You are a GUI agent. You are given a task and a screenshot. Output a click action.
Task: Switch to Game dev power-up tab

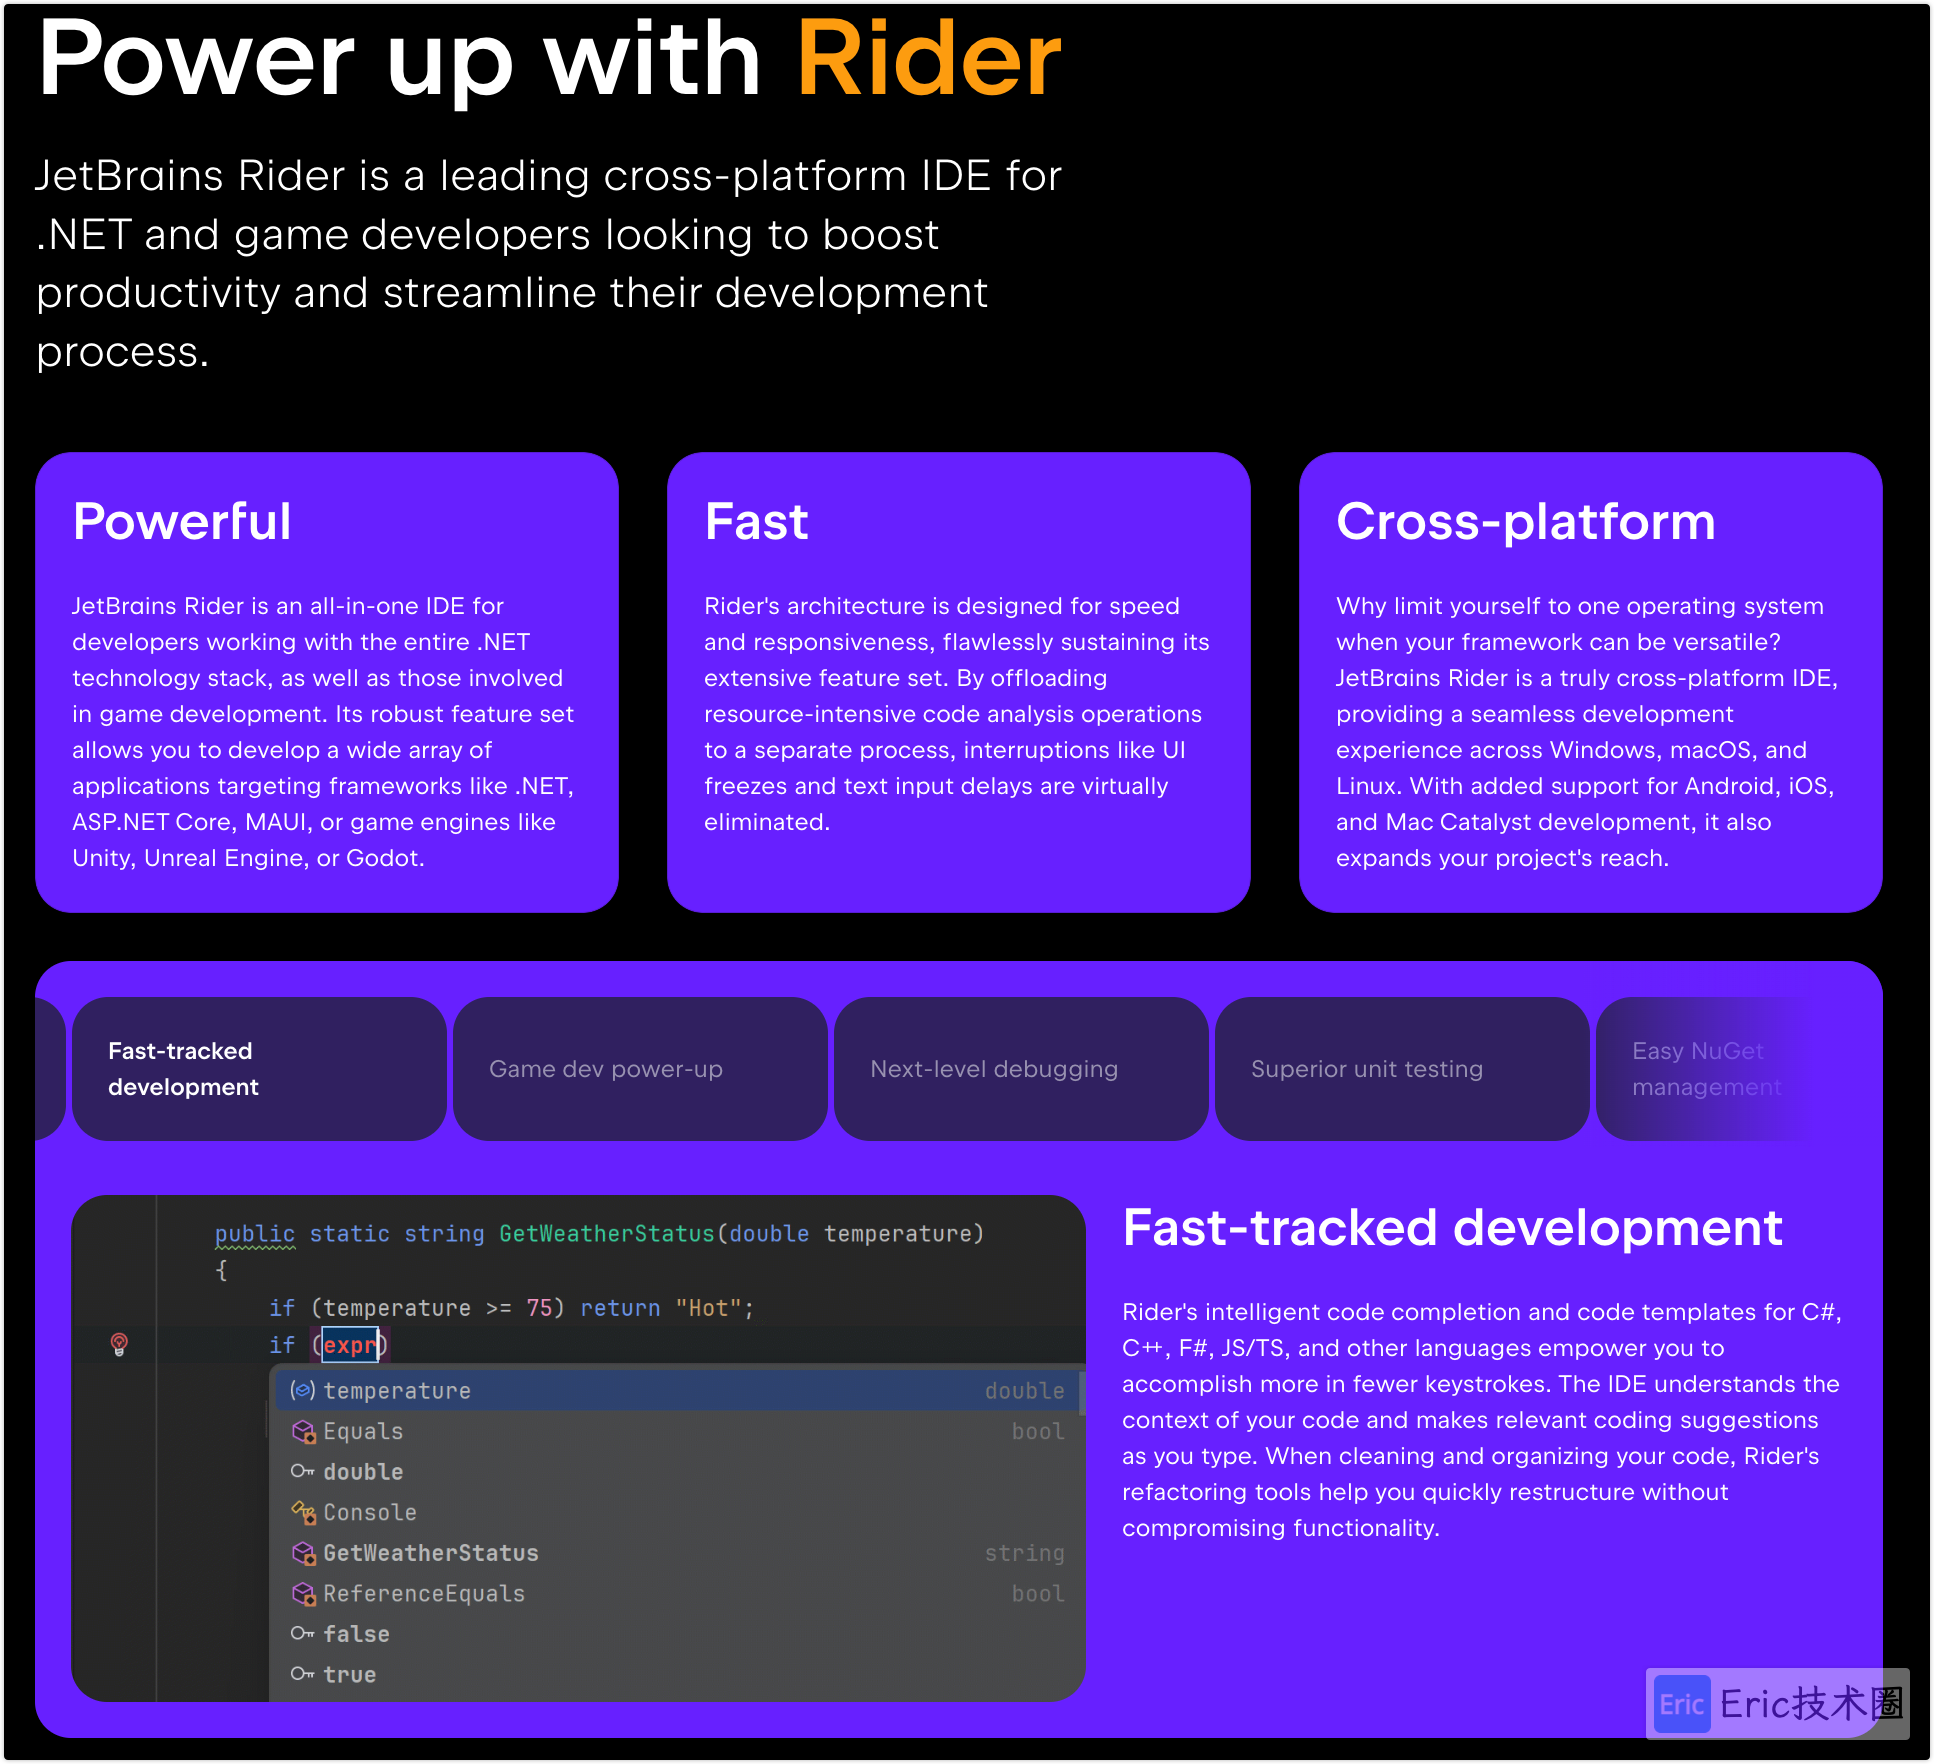click(x=640, y=1069)
